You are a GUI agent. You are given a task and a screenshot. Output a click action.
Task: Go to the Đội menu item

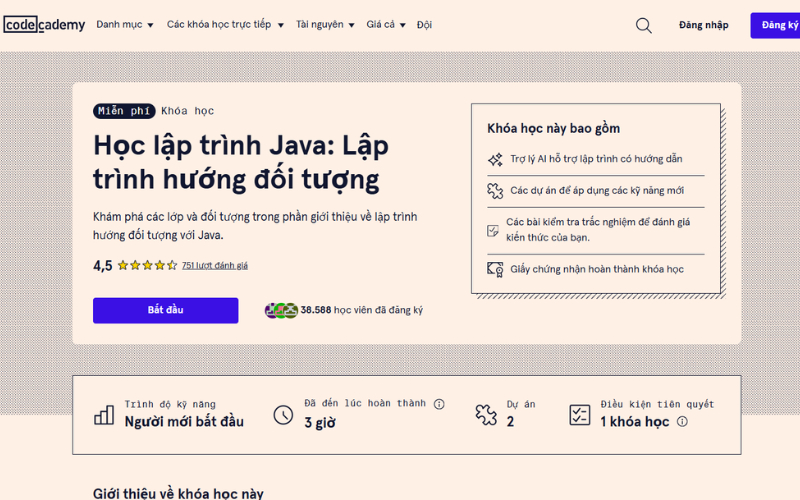tap(424, 24)
